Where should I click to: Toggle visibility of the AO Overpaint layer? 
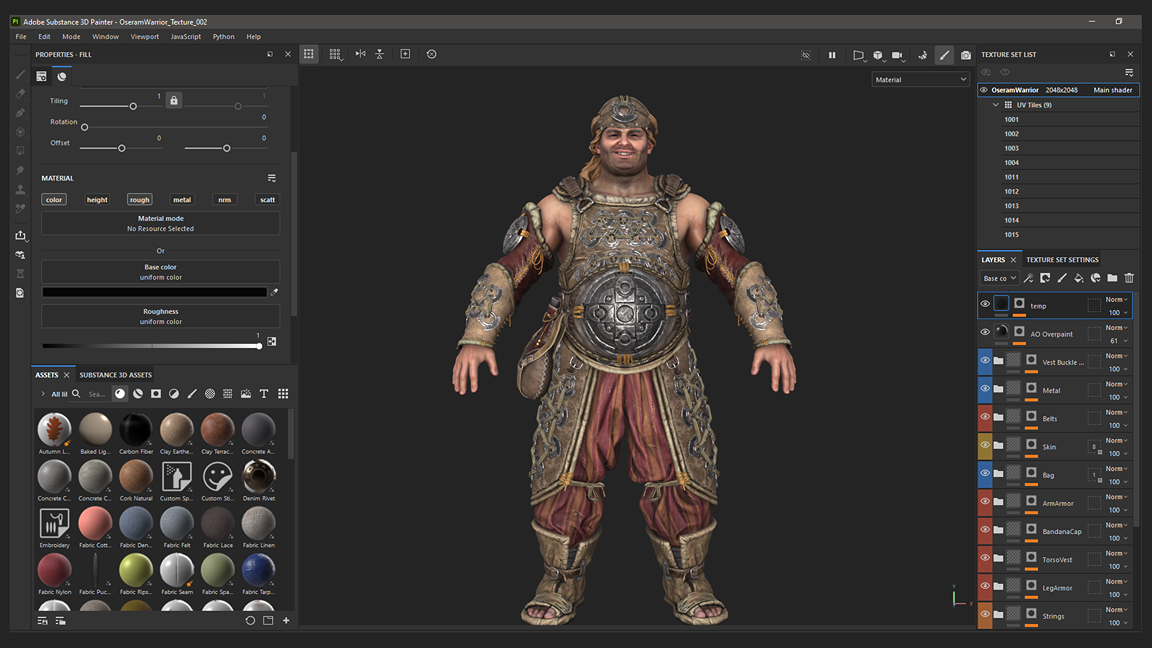click(985, 331)
